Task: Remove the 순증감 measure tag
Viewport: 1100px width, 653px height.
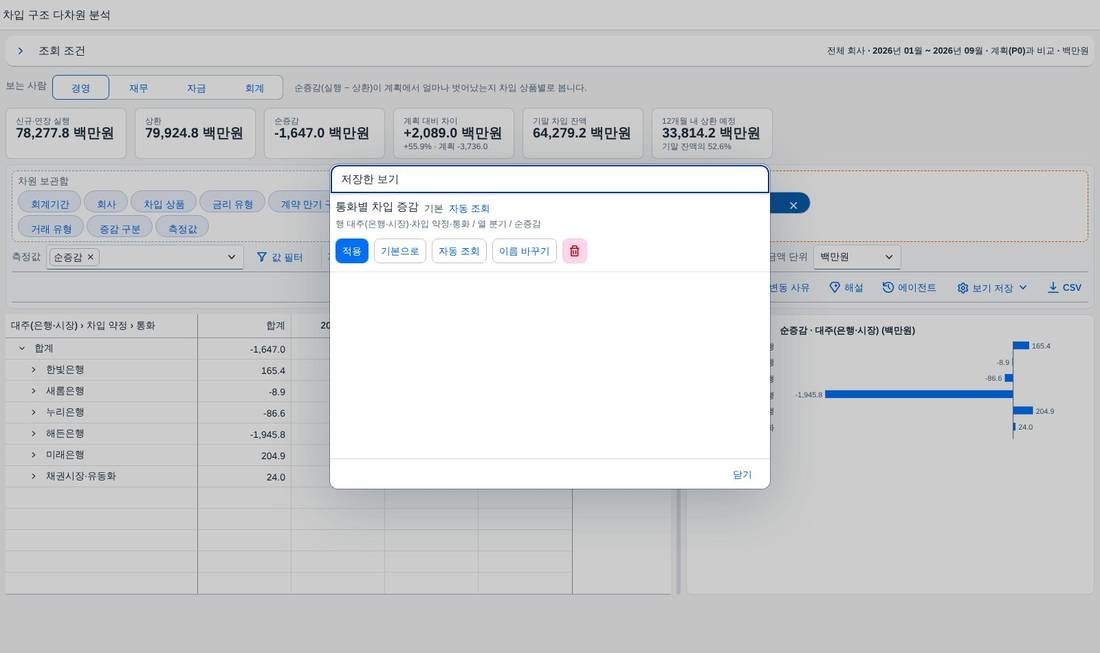Action: 90,257
